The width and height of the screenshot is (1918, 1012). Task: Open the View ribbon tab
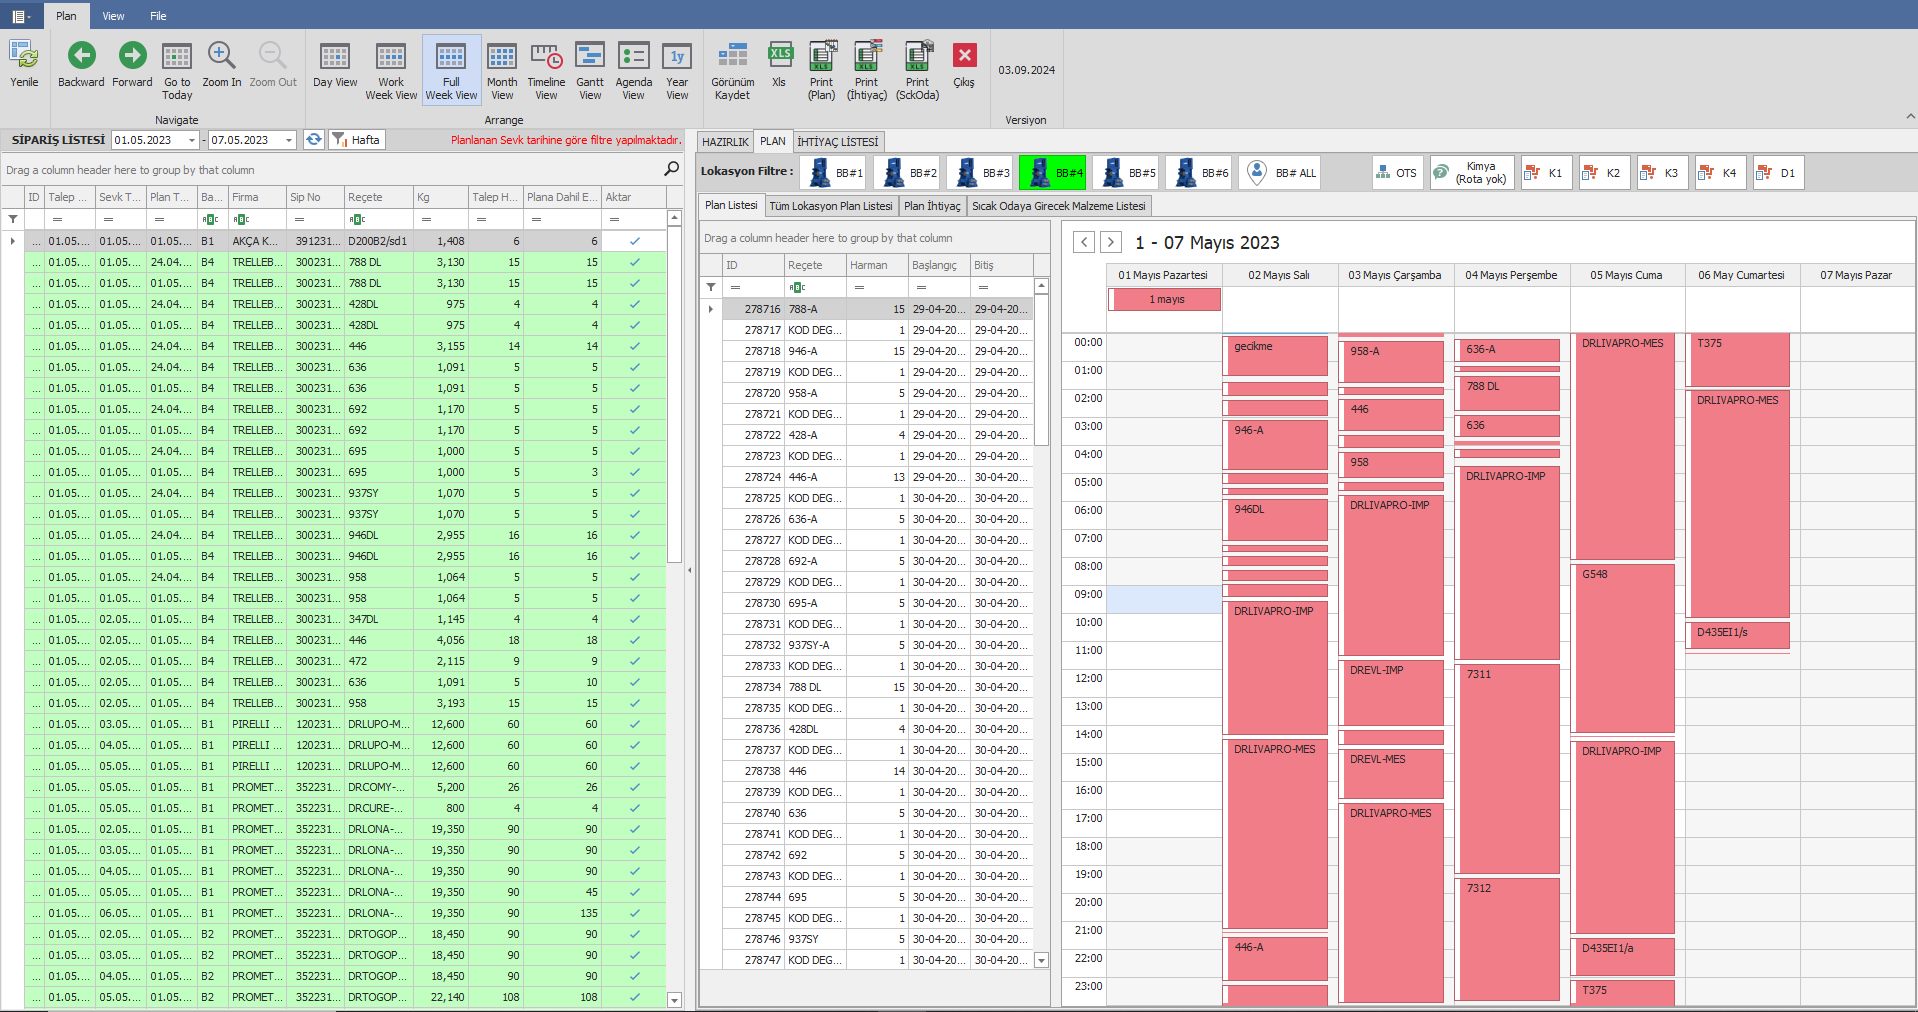[x=114, y=16]
